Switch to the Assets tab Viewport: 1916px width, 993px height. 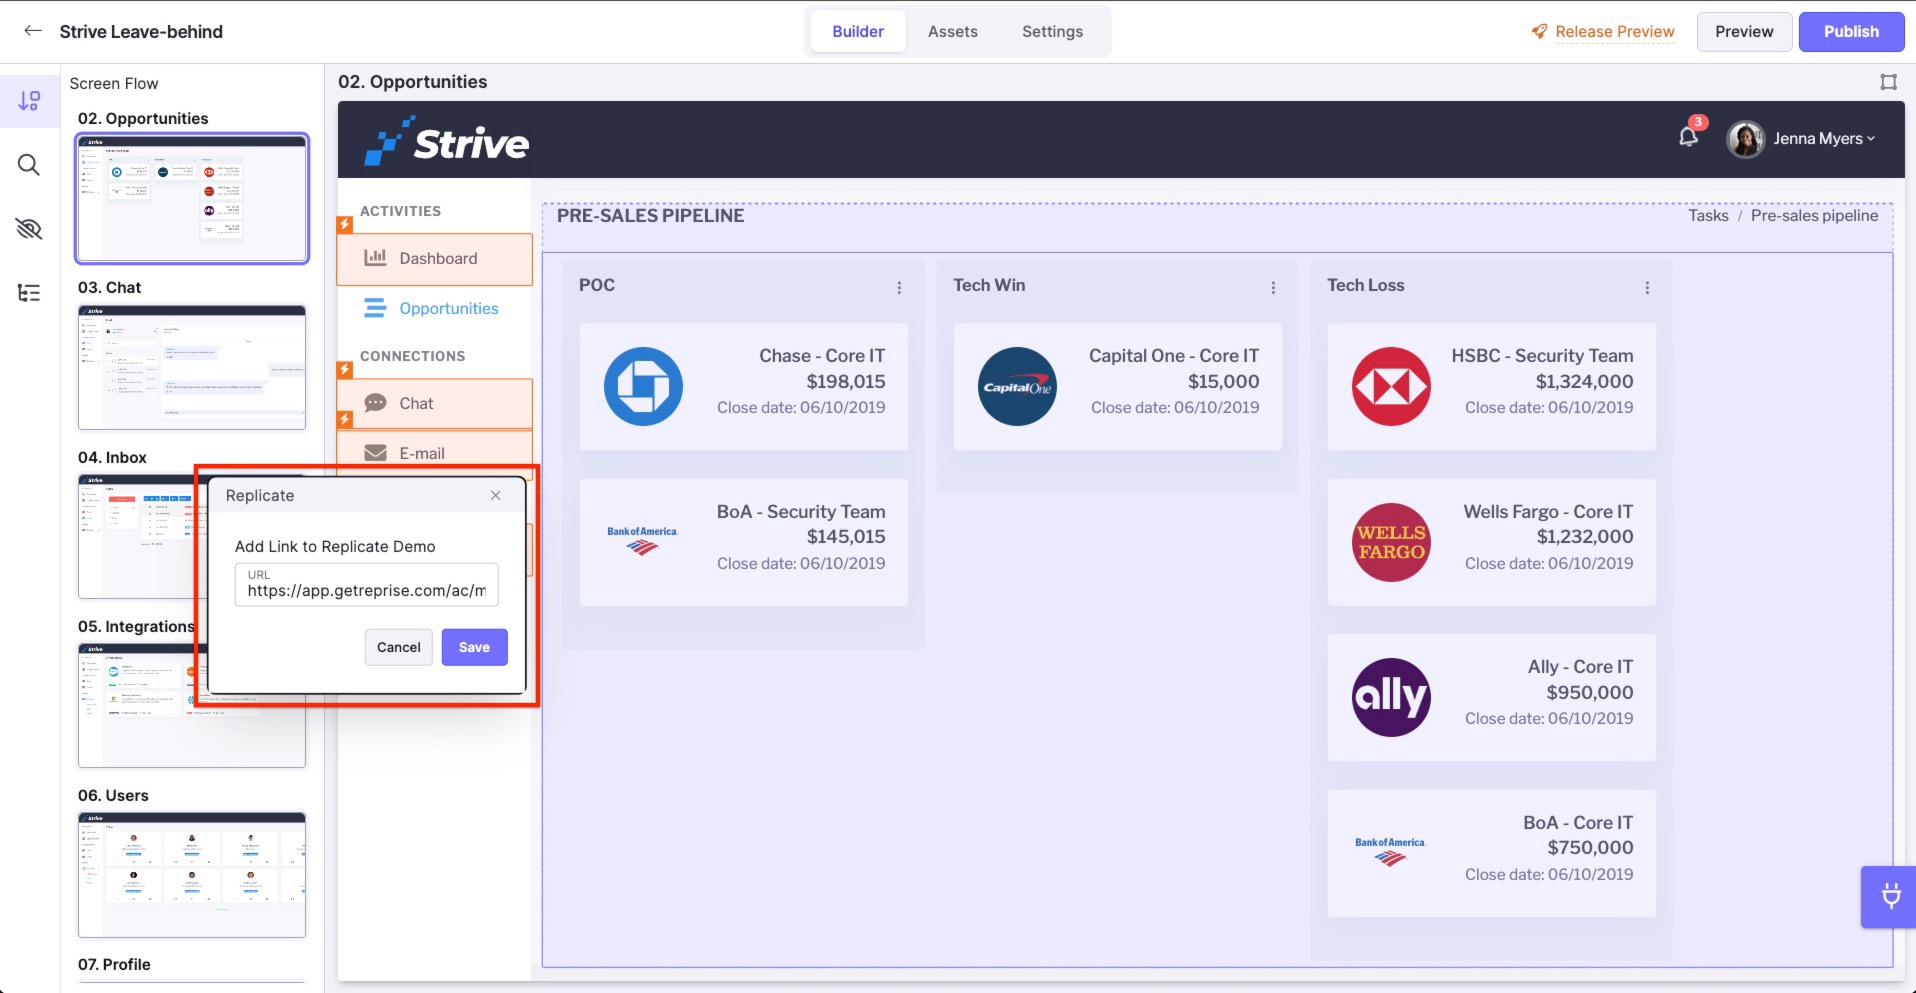pos(951,31)
